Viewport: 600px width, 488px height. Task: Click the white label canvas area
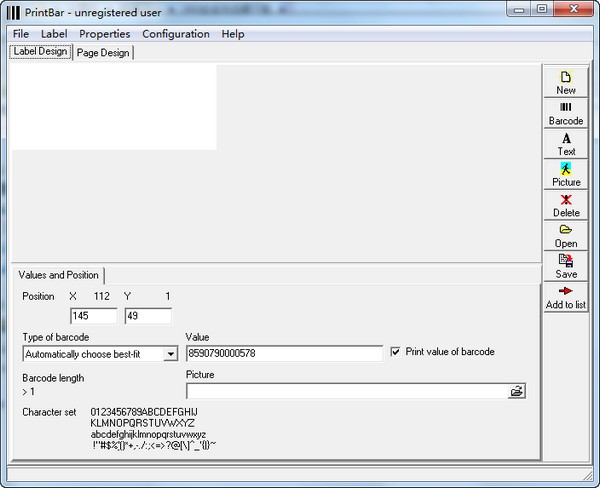114,107
